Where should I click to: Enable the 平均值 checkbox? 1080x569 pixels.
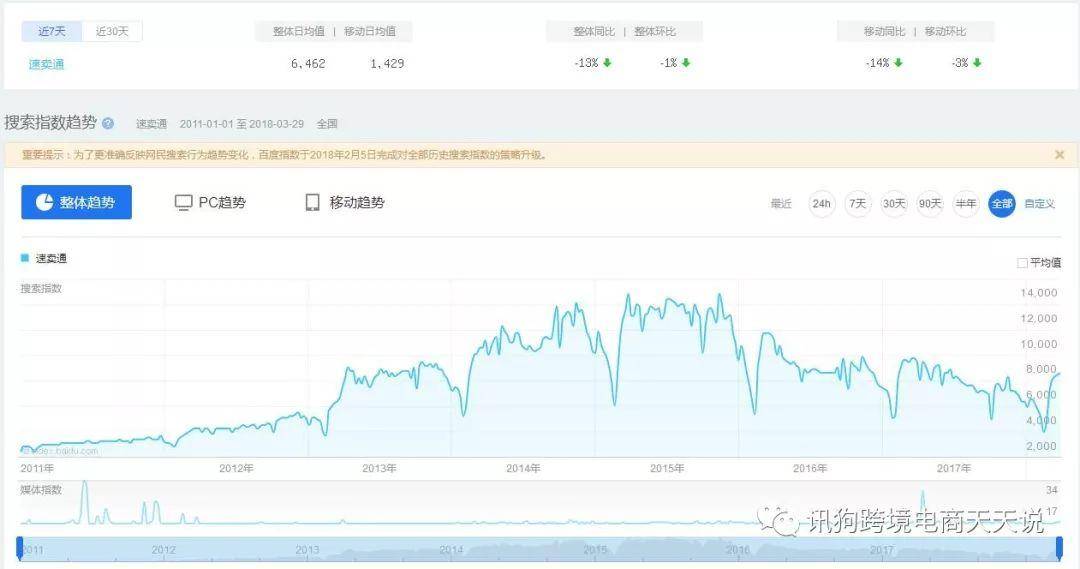point(1022,263)
